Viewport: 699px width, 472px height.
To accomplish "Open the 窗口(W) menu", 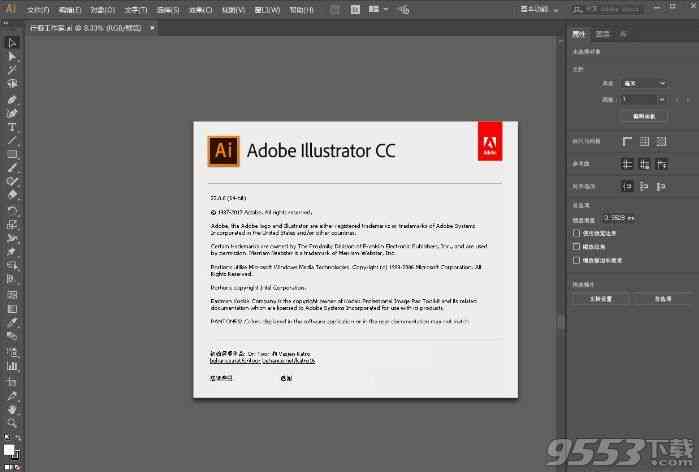I will tap(267, 10).
